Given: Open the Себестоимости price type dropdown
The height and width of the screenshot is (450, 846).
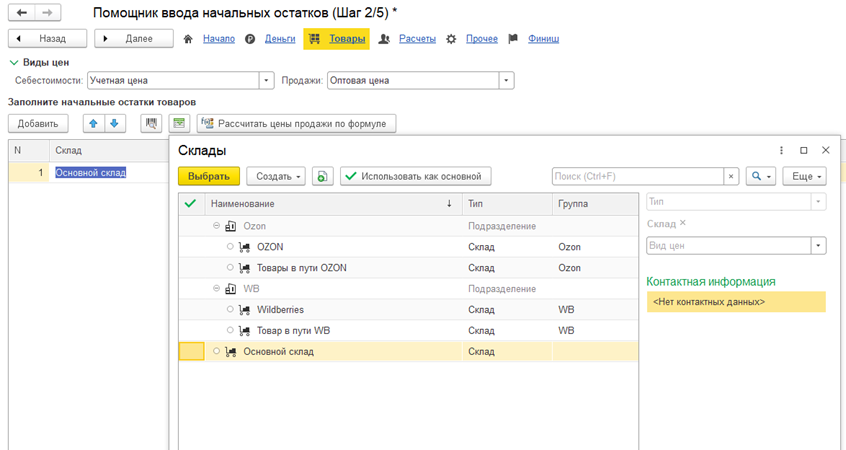Looking at the screenshot, I should (267, 81).
